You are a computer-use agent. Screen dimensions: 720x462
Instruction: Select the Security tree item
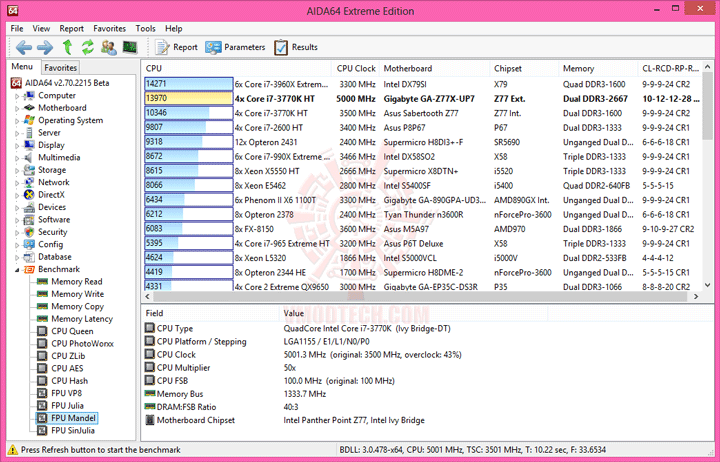point(46,232)
